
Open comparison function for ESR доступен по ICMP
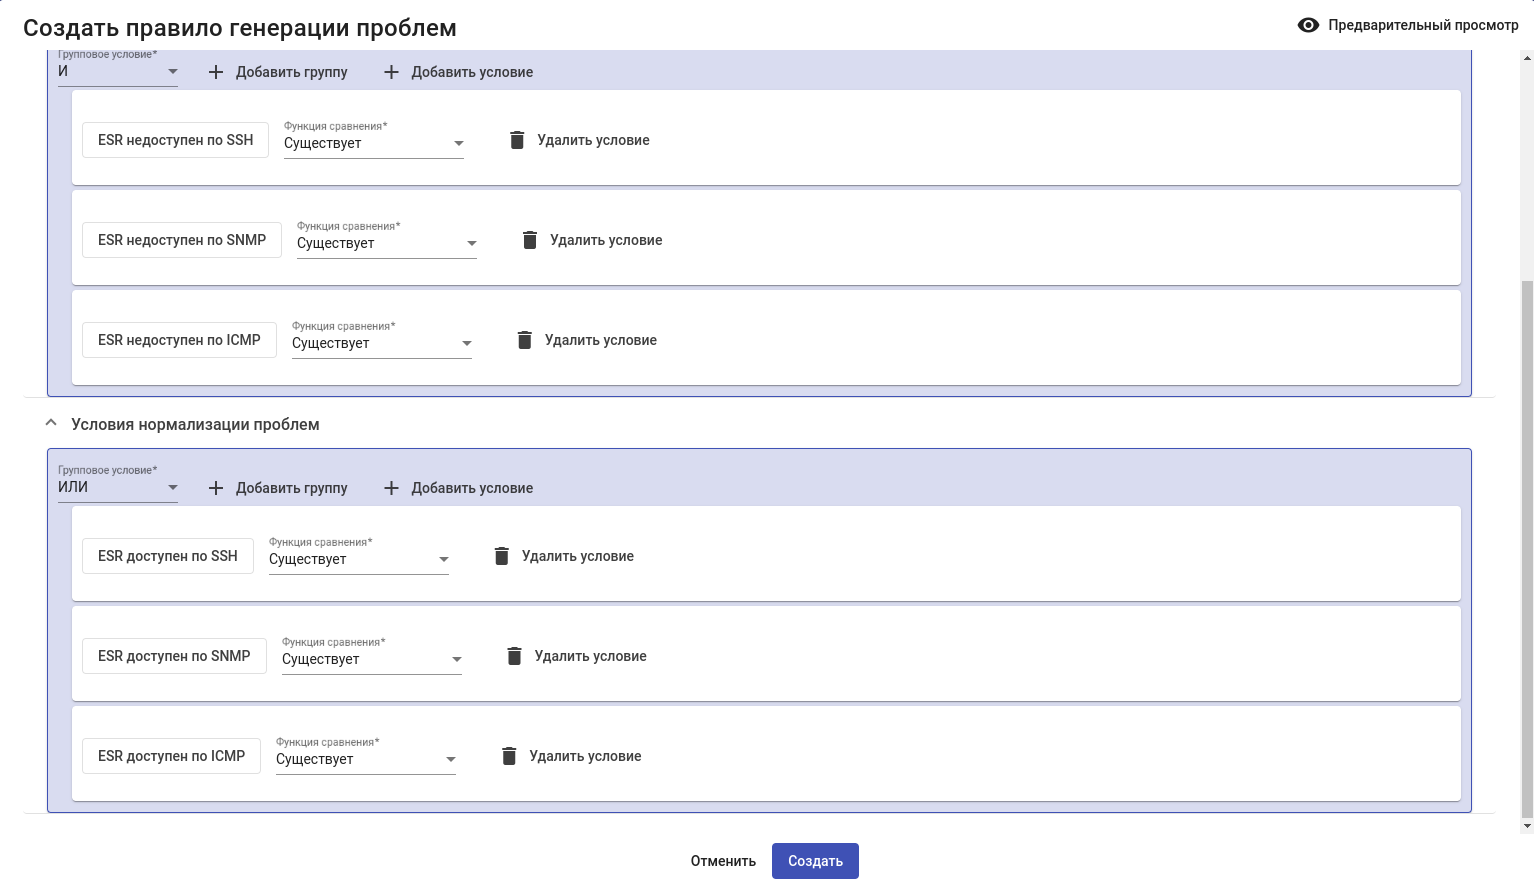click(x=365, y=759)
